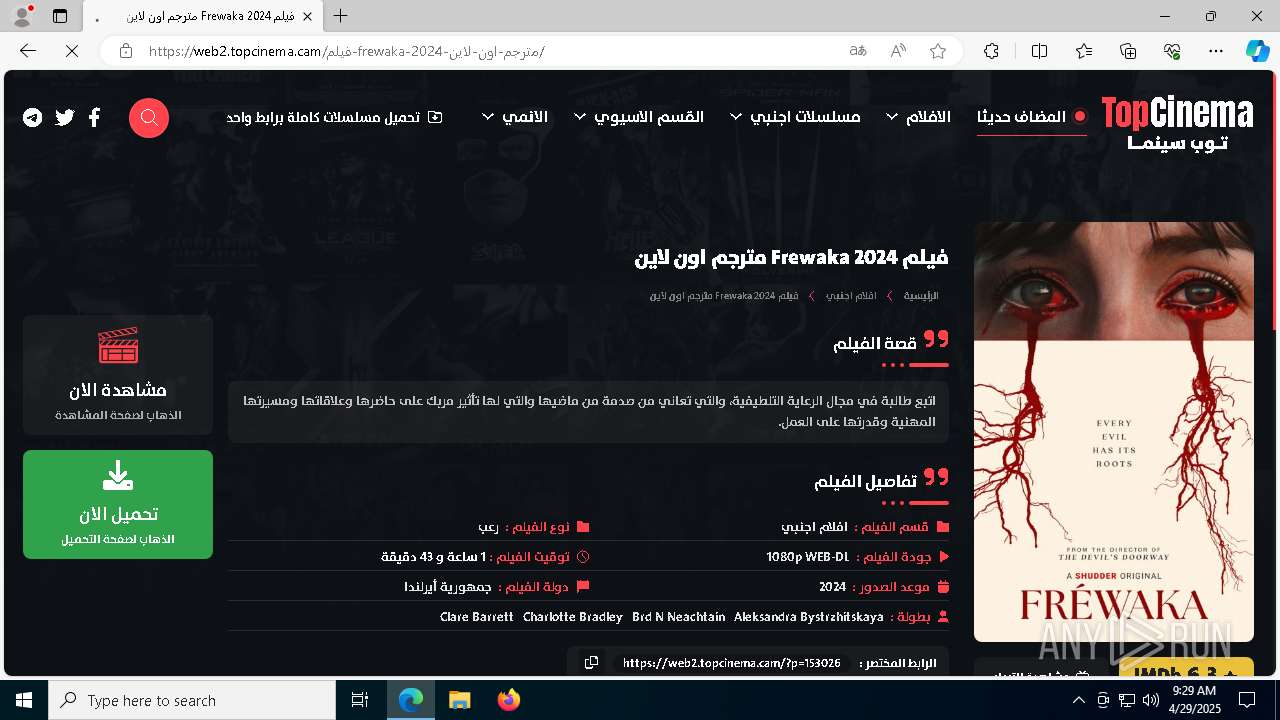View site information lock icon
Viewport: 1280px width, 720px height.
click(125, 51)
